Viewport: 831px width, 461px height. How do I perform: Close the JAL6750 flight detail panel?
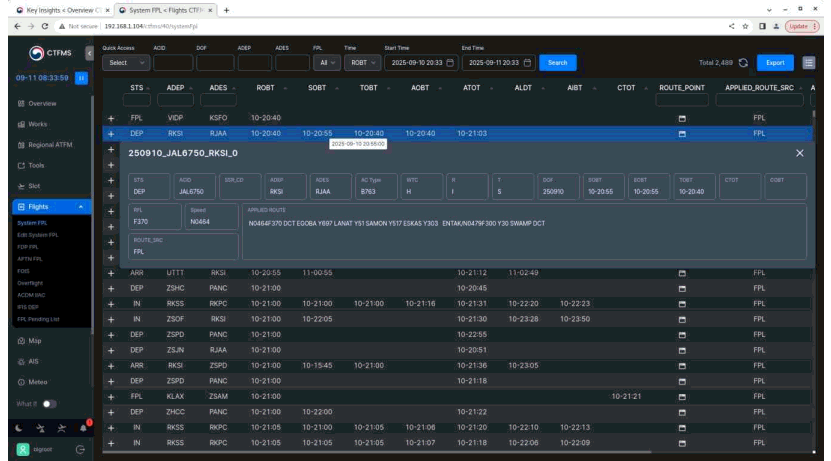tap(799, 153)
